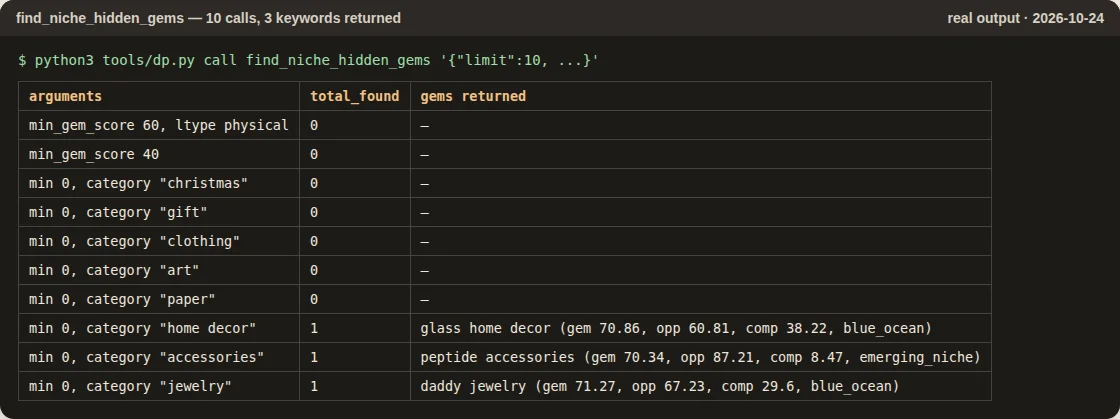Image resolution: width=1120 pixels, height=419 pixels.
Task: Click the title 'find_niche_hidden_gems — 10 calls, 3 keywords returned'
Action: click(208, 18)
